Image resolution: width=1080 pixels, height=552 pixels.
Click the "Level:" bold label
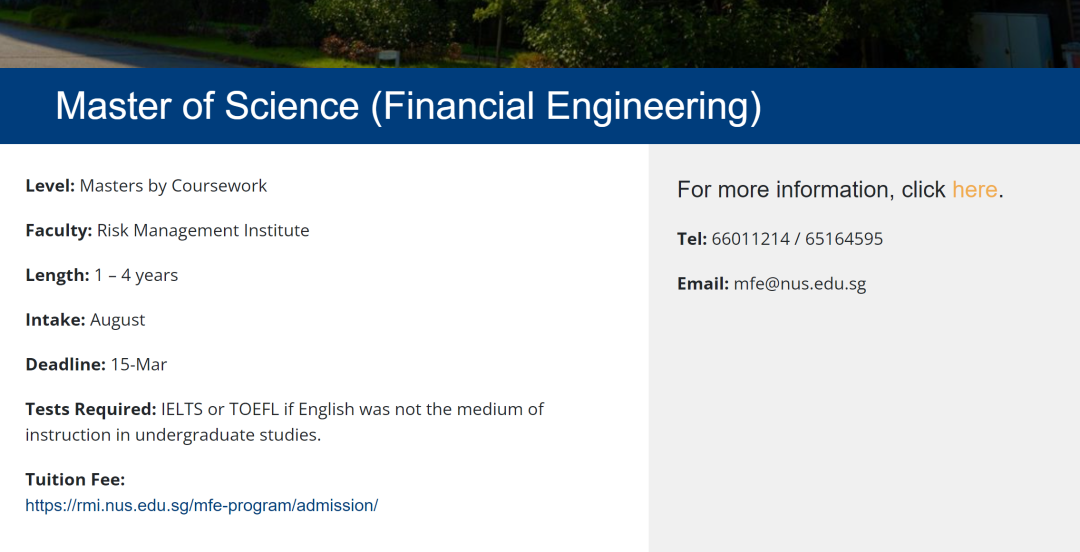pyautogui.click(x=50, y=185)
